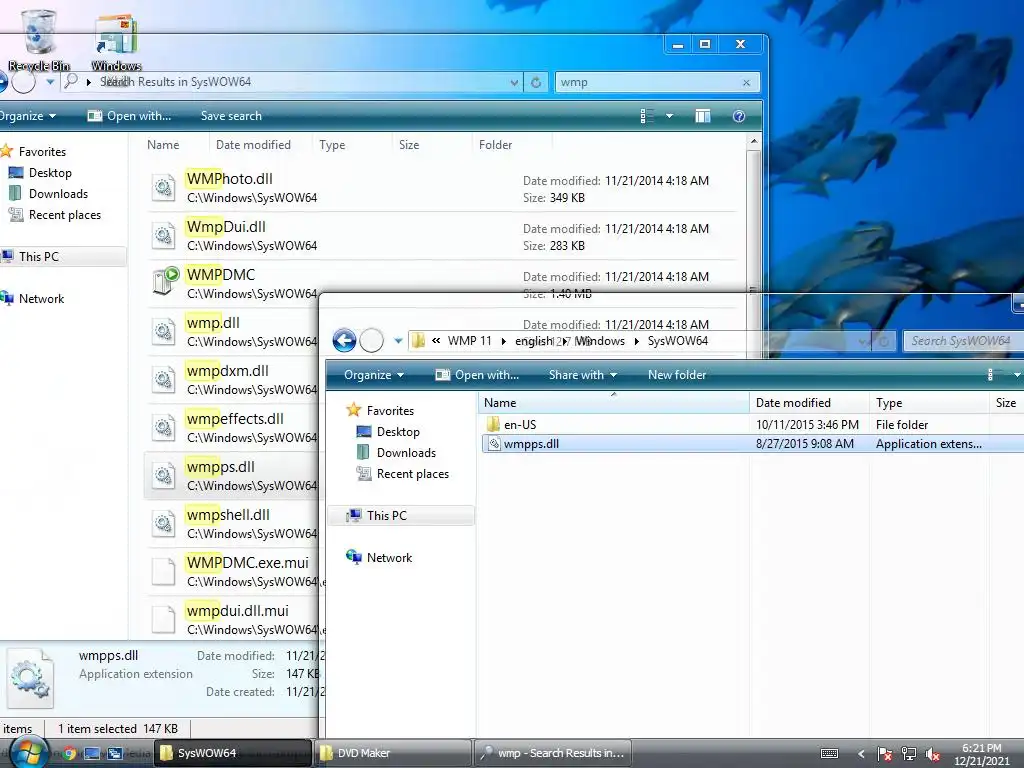Open touch keyboard from taskbar

click(x=829, y=754)
